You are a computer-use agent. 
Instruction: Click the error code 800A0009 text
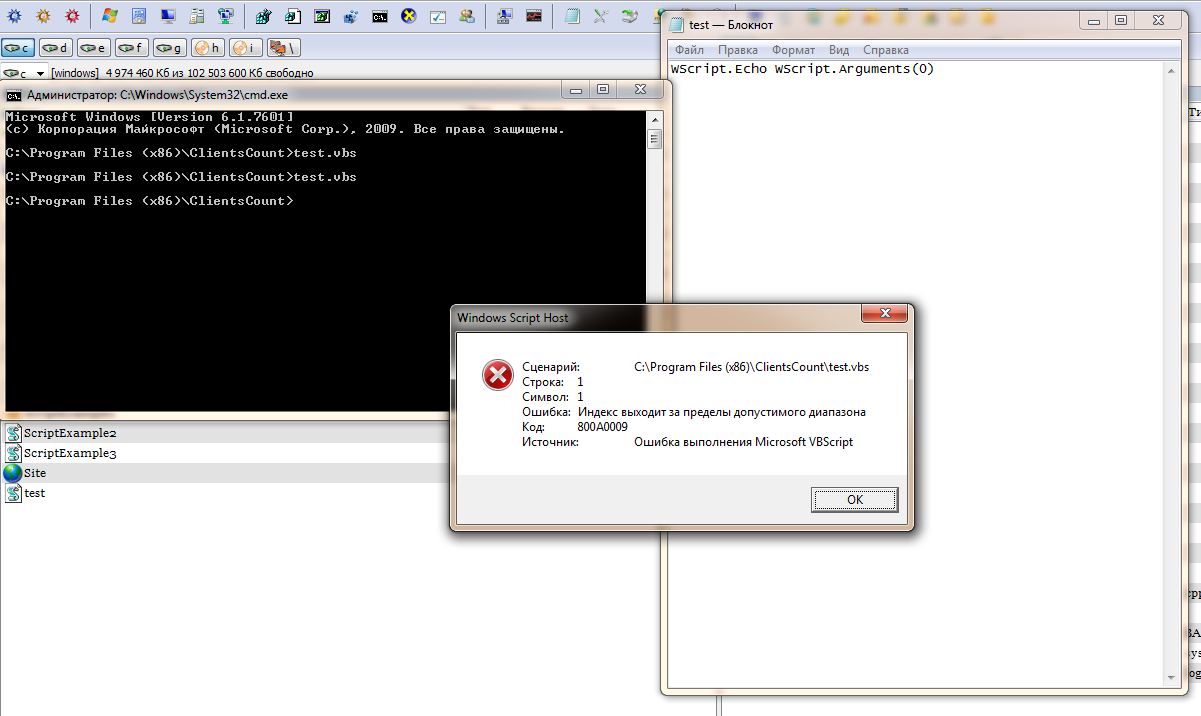coord(603,427)
